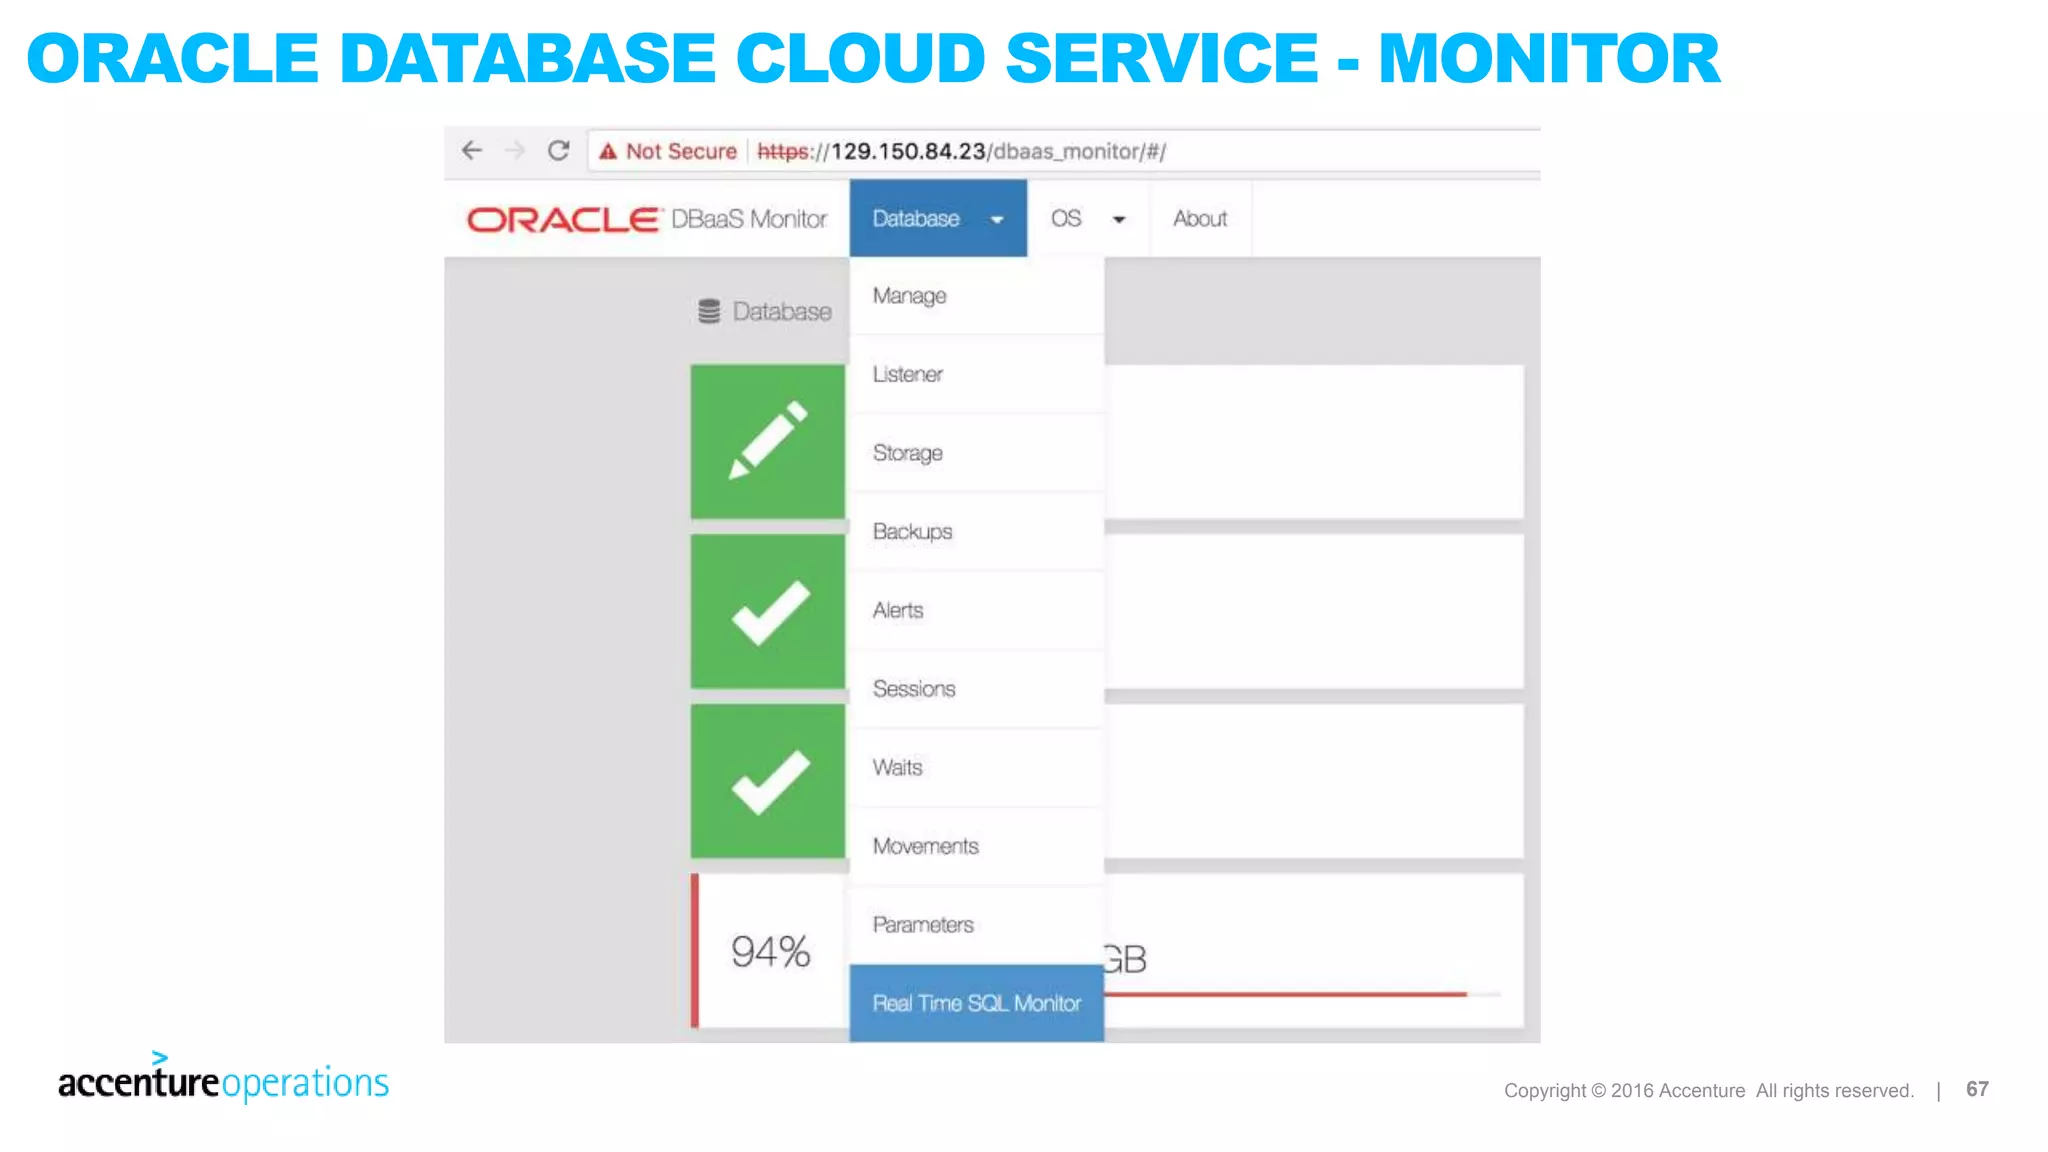Open the Database dropdown menu
The image size is (2048, 1152).
point(938,219)
